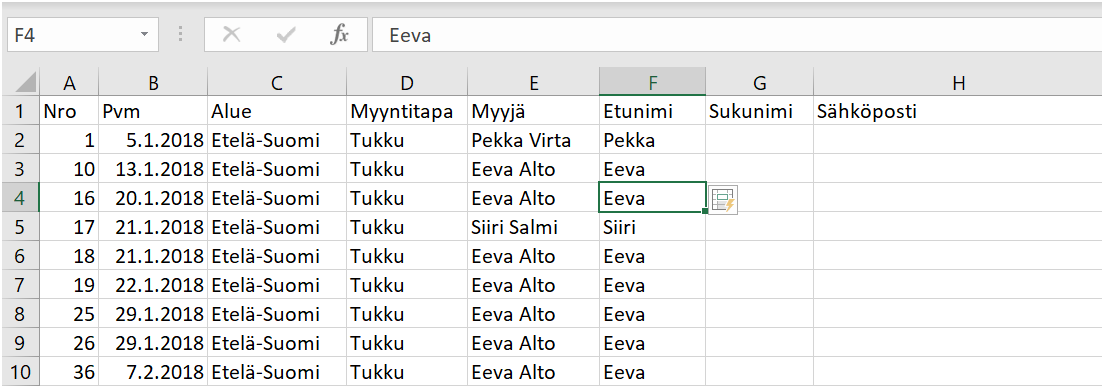Select row 10 header
The height and width of the screenshot is (388, 1104).
point(20,372)
